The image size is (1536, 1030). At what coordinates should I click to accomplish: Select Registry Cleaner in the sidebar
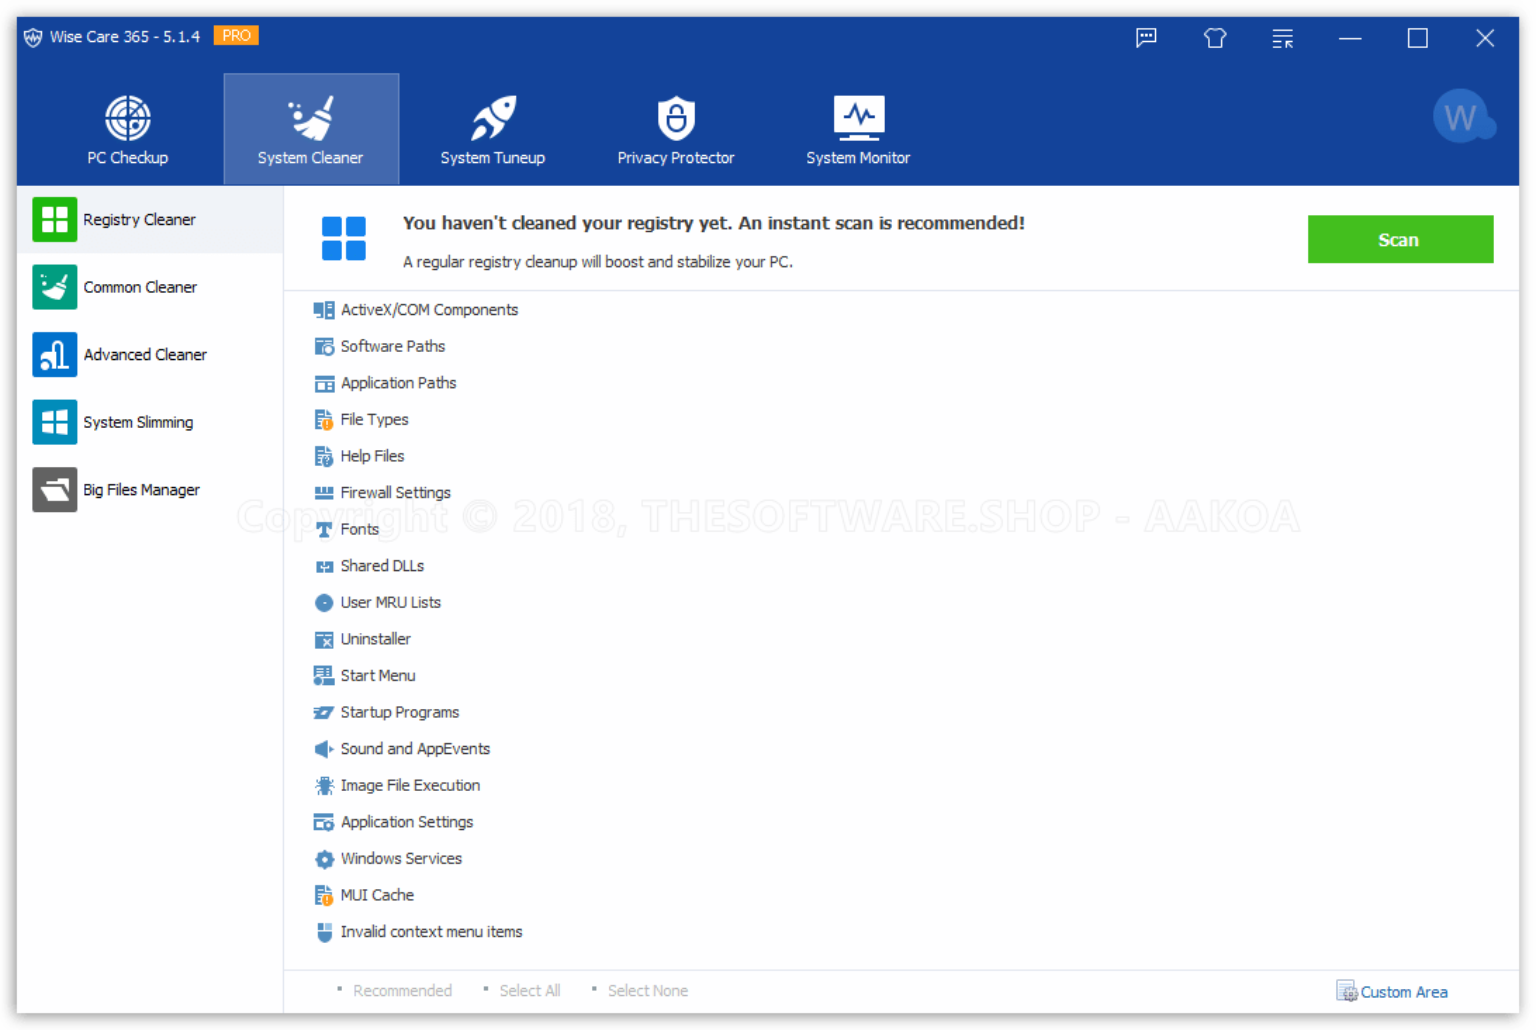pyautogui.click(x=150, y=219)
